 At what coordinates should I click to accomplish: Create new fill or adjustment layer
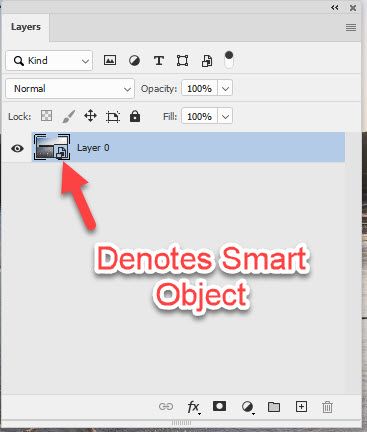[247, 407]
